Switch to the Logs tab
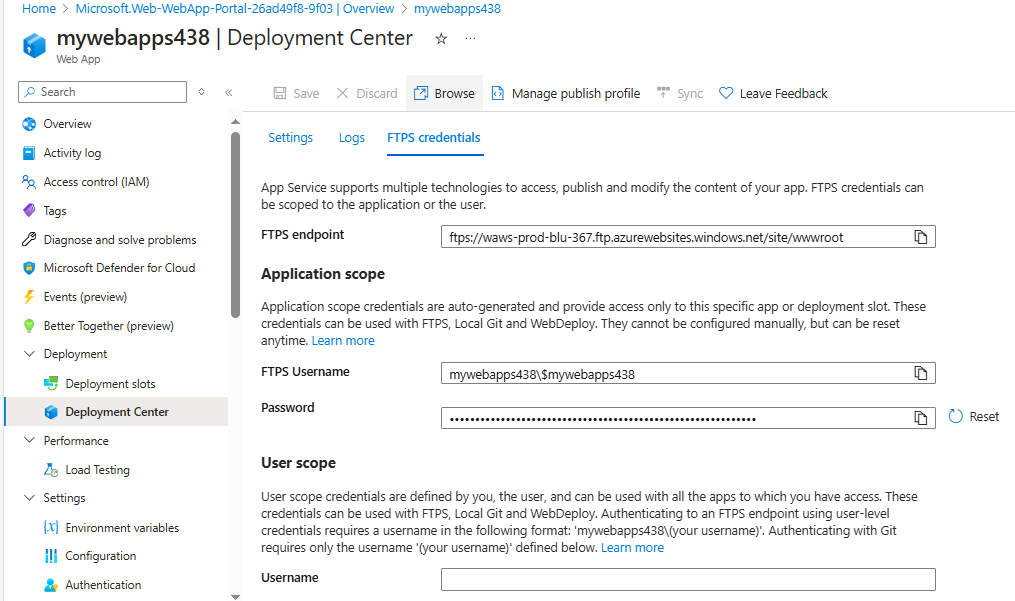Image resolution: width=1015 pixels, height=601 pixels. pyautogui.click(x=351, y=137)
